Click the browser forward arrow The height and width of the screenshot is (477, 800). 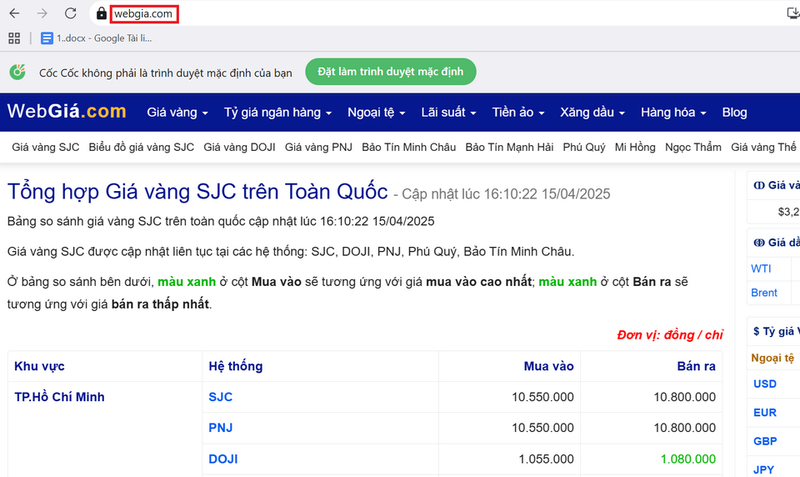42,13
